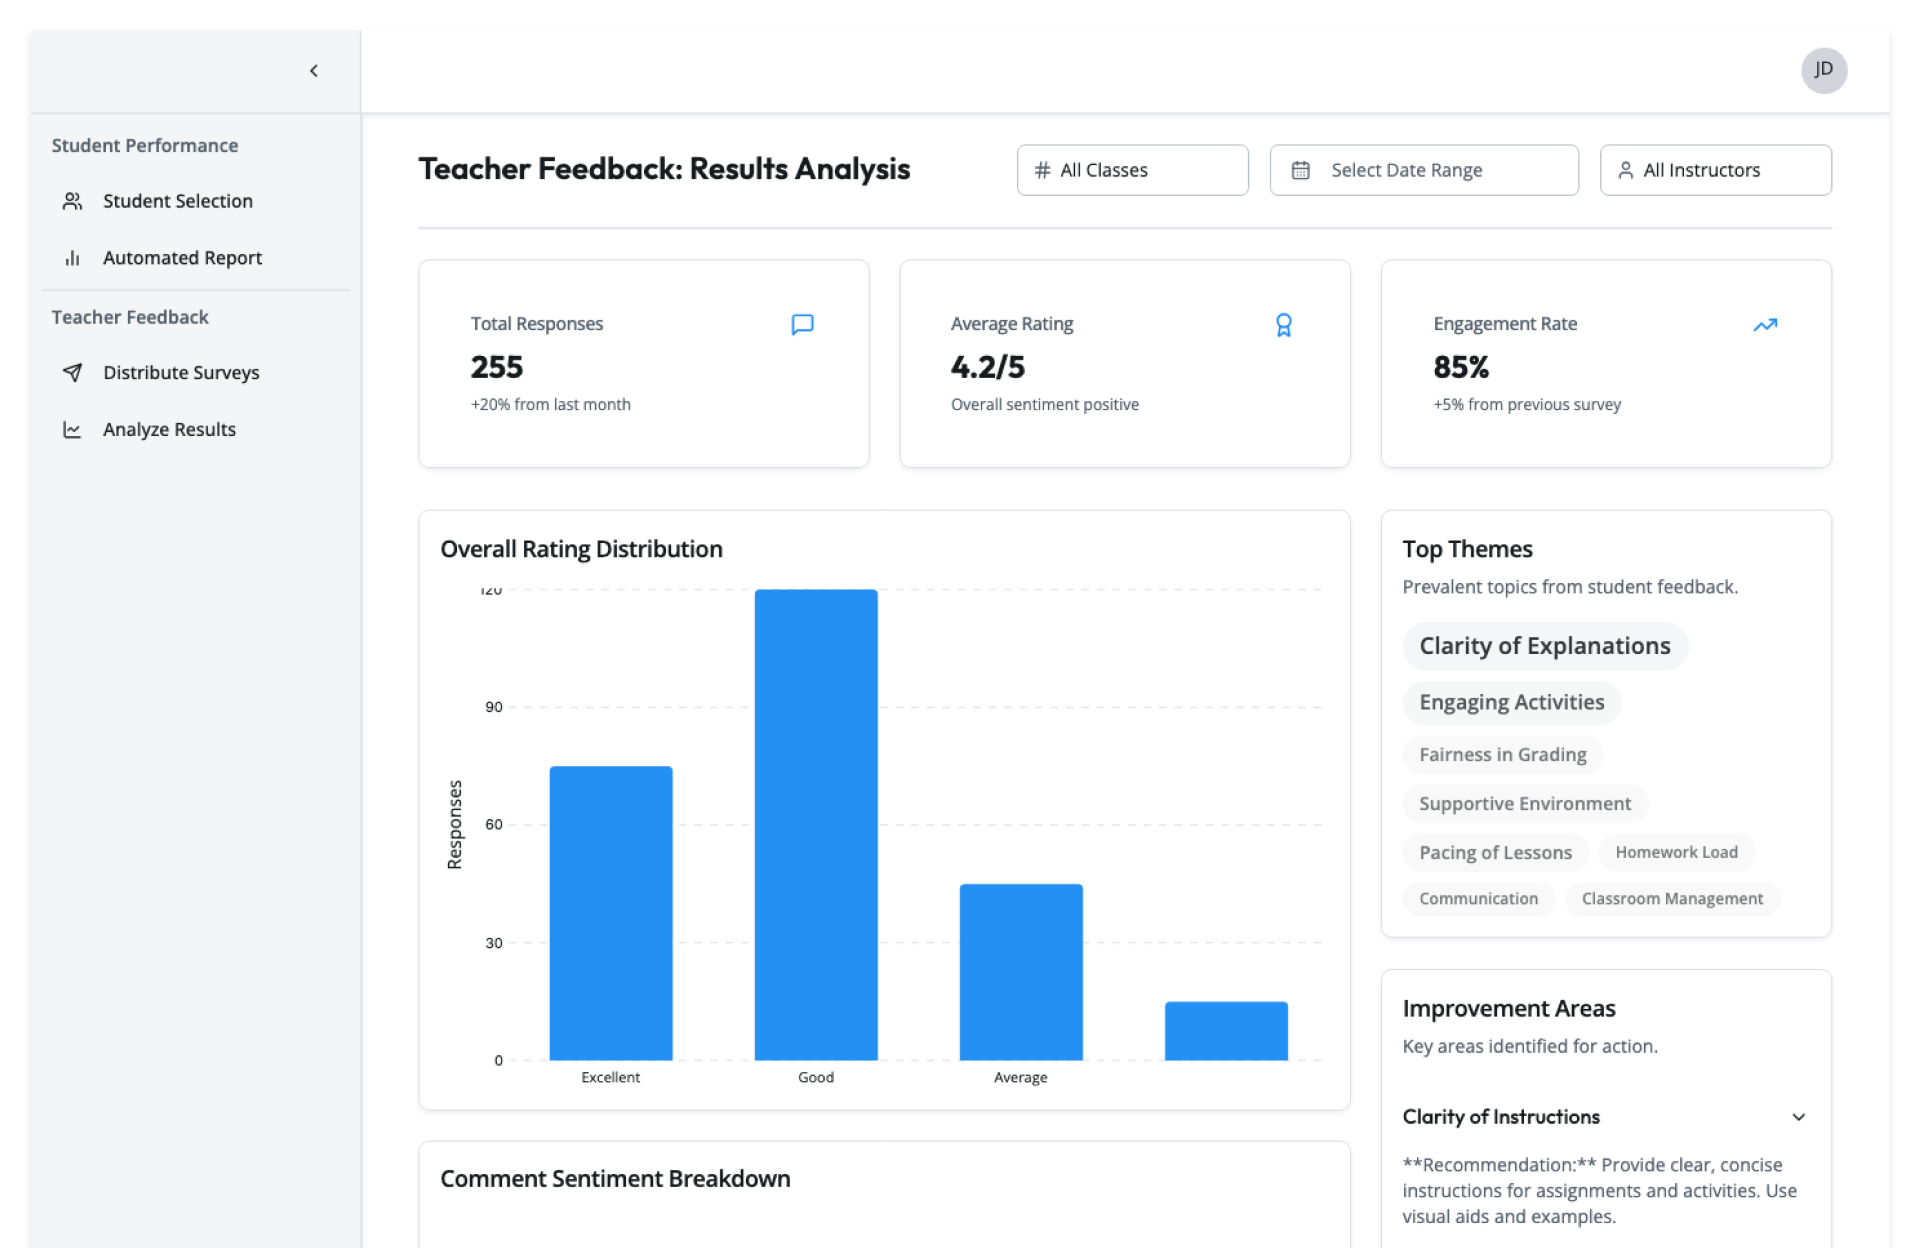
Task: Click the Total Responses chat bubble icon
Action: pyautogui.click(x=802, y=325)
